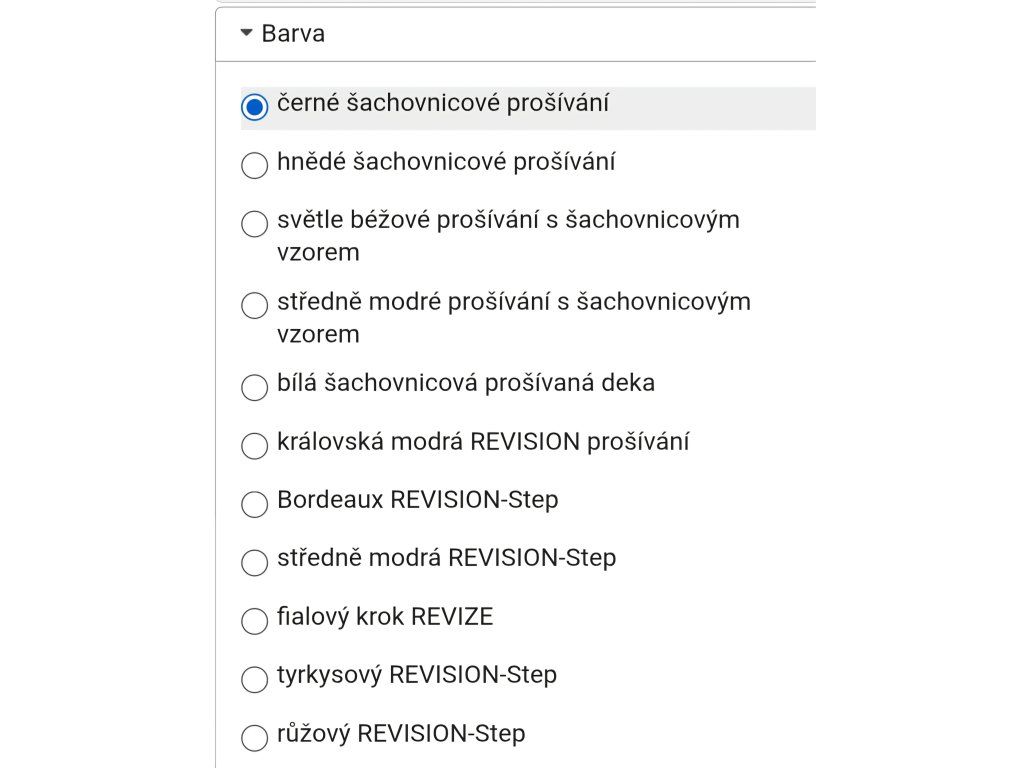The width and height of the screenshot is (1024, 768).
Task: Click the královská modrá REVISION prošívání text
Action: pos(483,442)
